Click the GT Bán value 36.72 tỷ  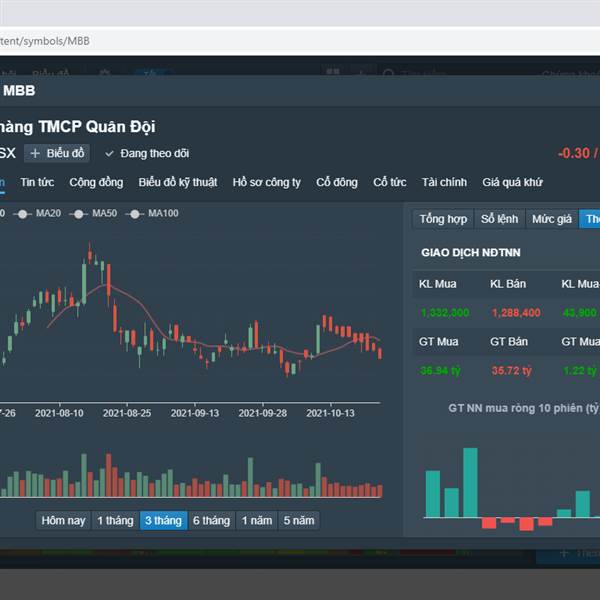tap(511, 370)
